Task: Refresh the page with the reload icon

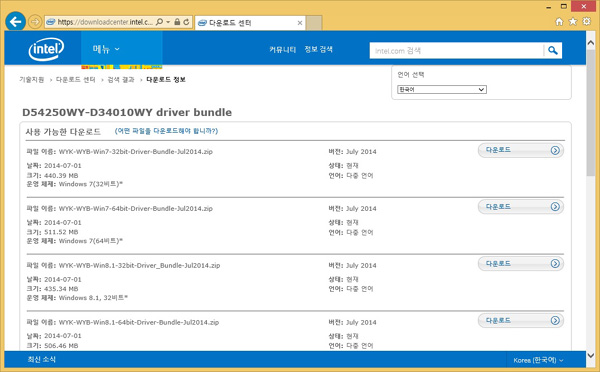Action: pyautogui.click(x=186, y=22)
